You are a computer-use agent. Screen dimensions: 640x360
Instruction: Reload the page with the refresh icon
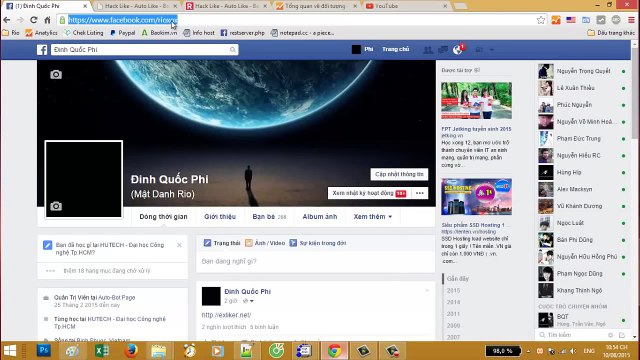click(33, 20)
